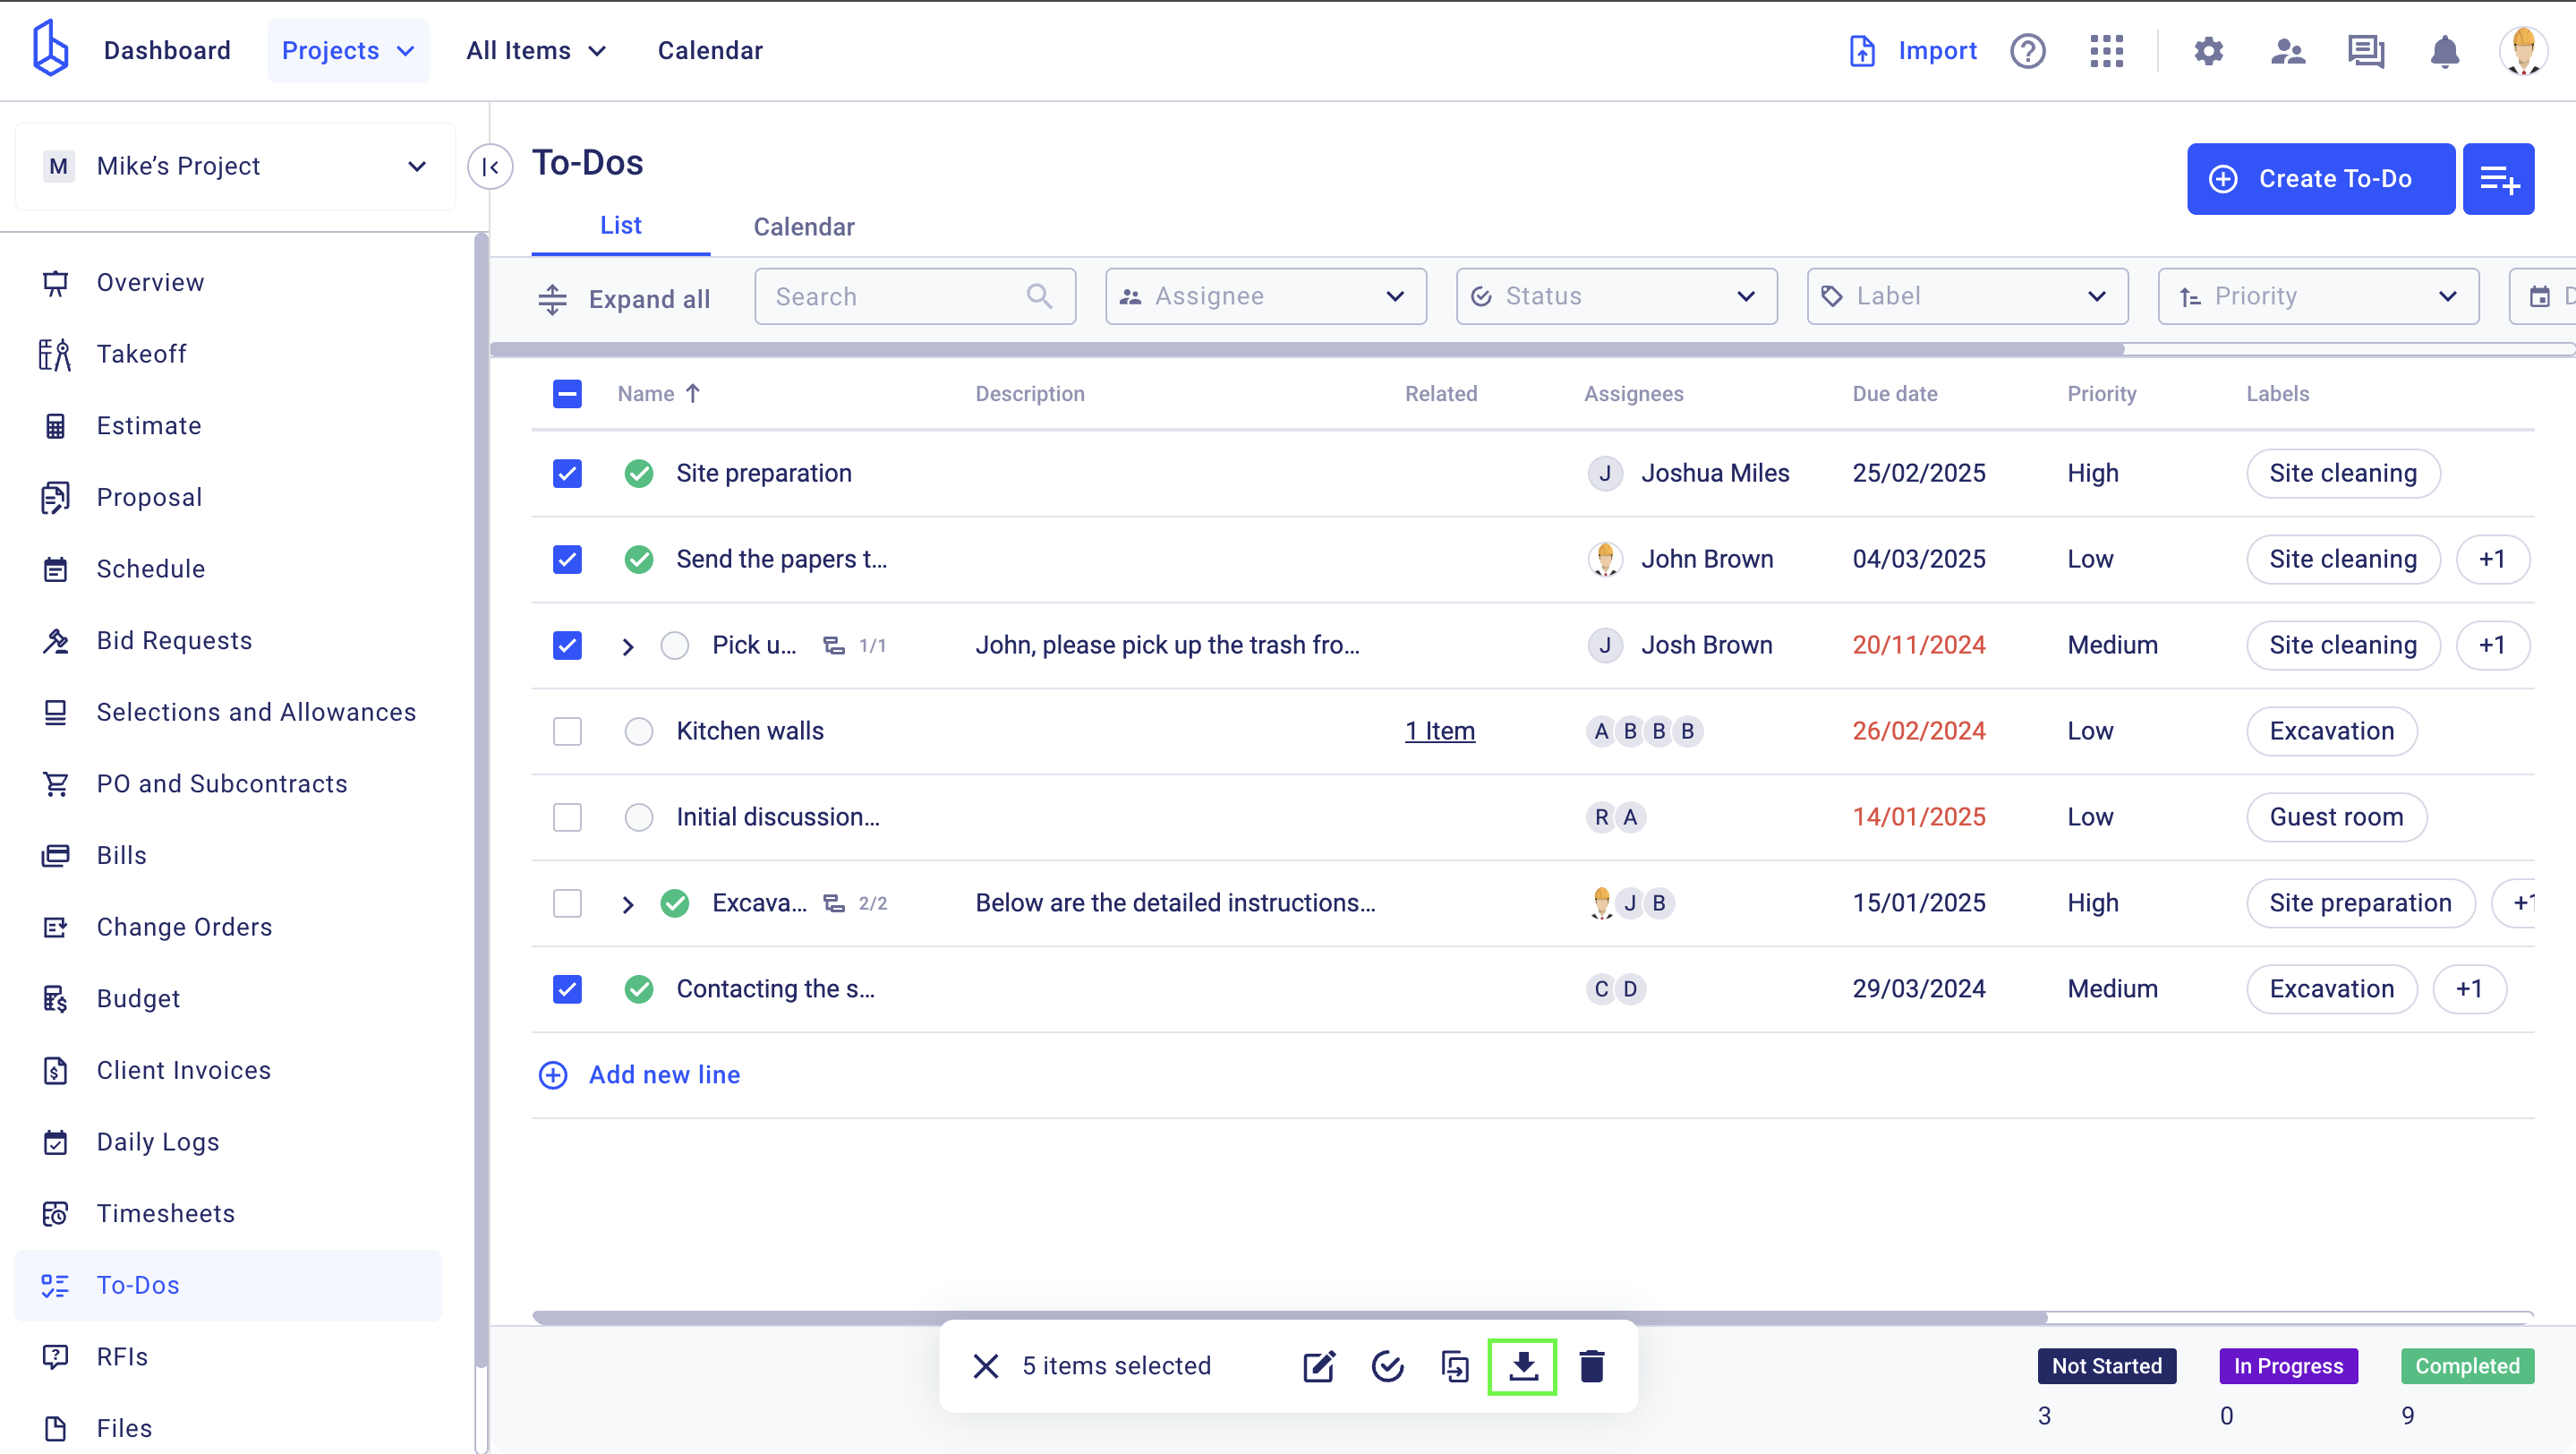Uncheck the Contacting the s... row checkbox

coord(567,989)
